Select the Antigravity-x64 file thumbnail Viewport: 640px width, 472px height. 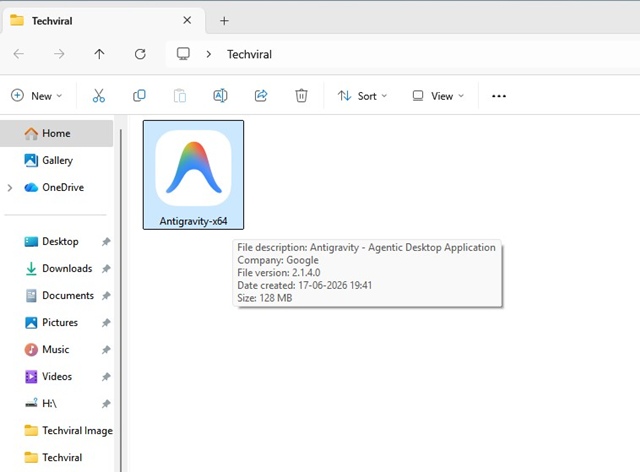click(x=193, y=168)
